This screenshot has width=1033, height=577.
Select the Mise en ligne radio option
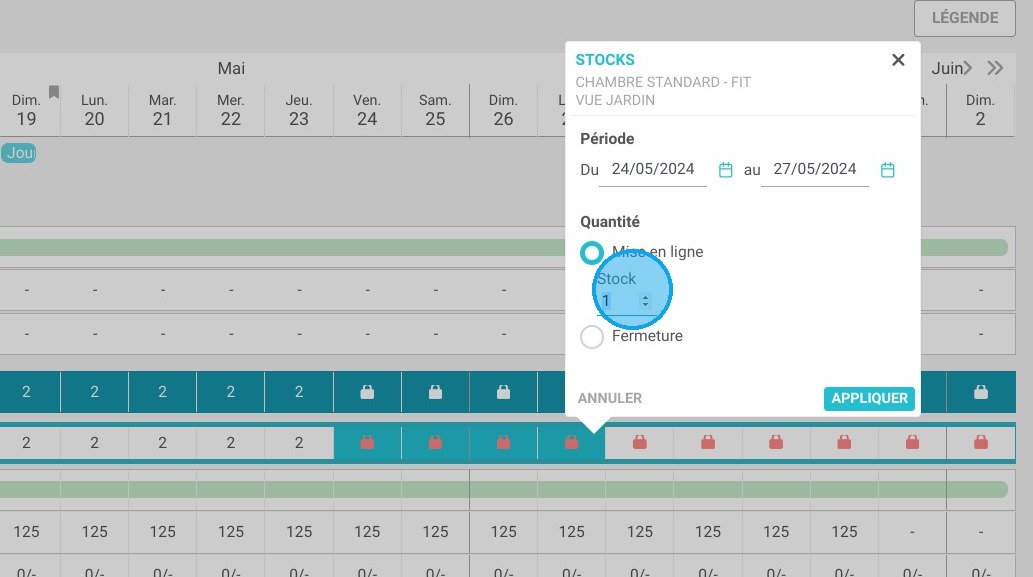click(592, 252)
